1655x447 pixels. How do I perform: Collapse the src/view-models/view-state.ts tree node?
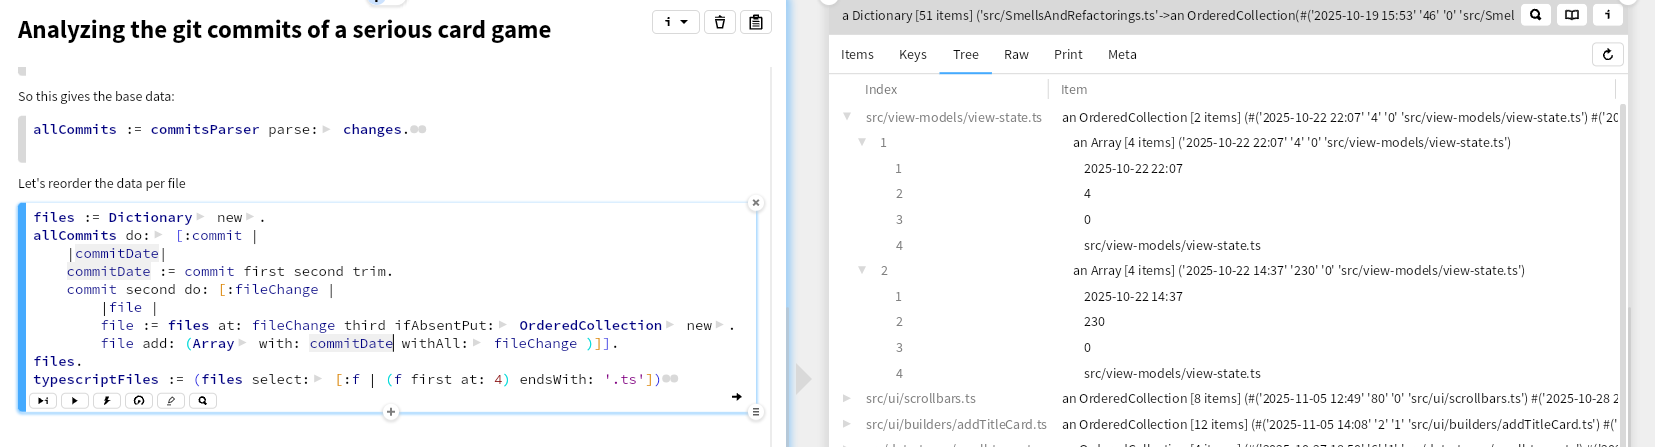[847, 117]
